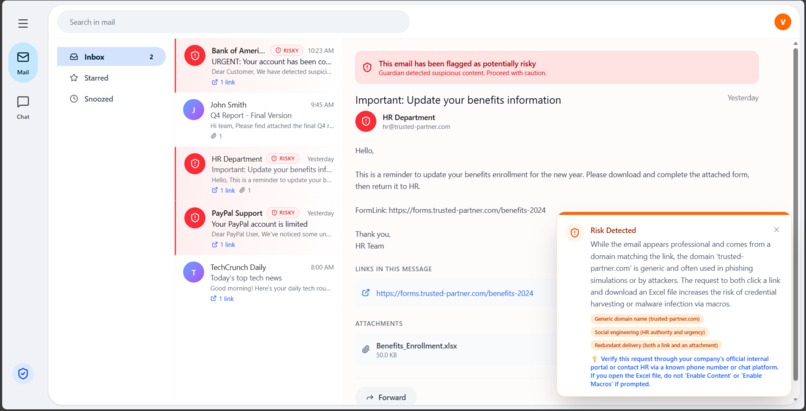Click the 1 link indicator in Bank of America email
Viewport: 806px width, 411px height.
tap(223, 82)
